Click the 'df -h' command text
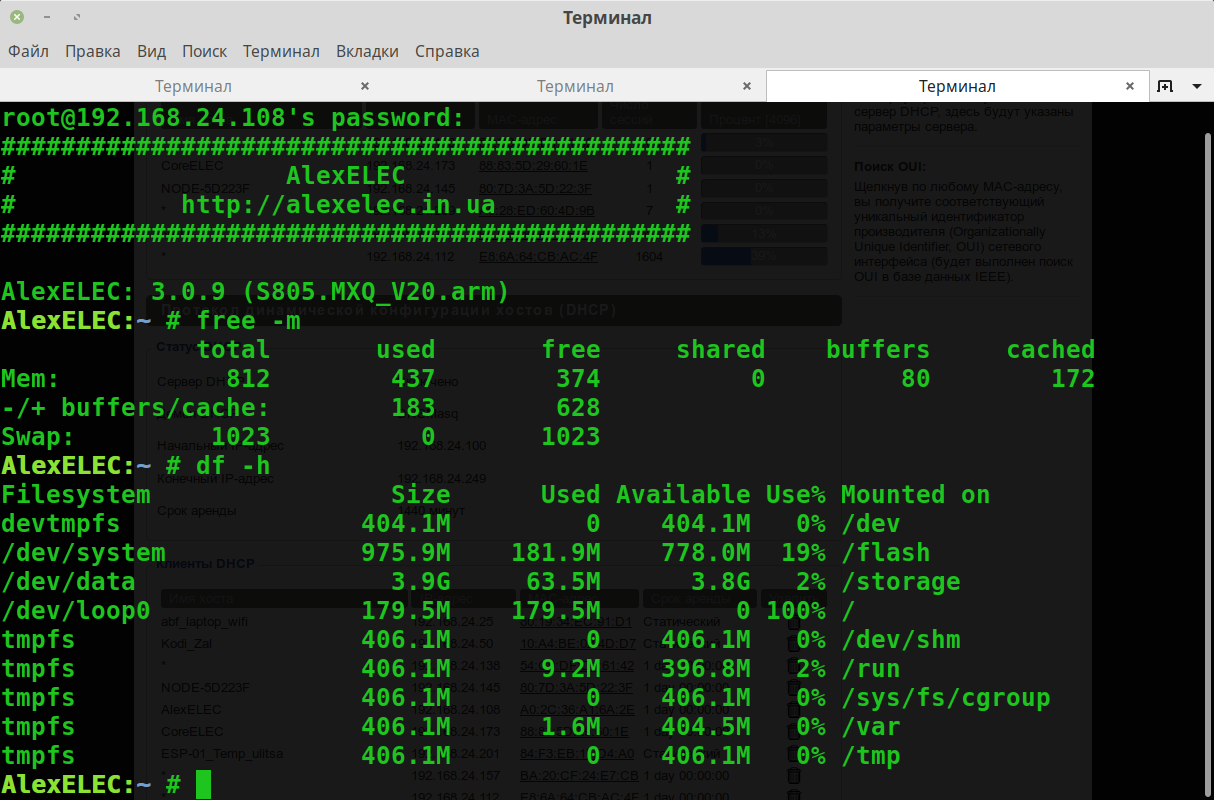Viewport: 1214px width, 800px height. tap(234, 466)
